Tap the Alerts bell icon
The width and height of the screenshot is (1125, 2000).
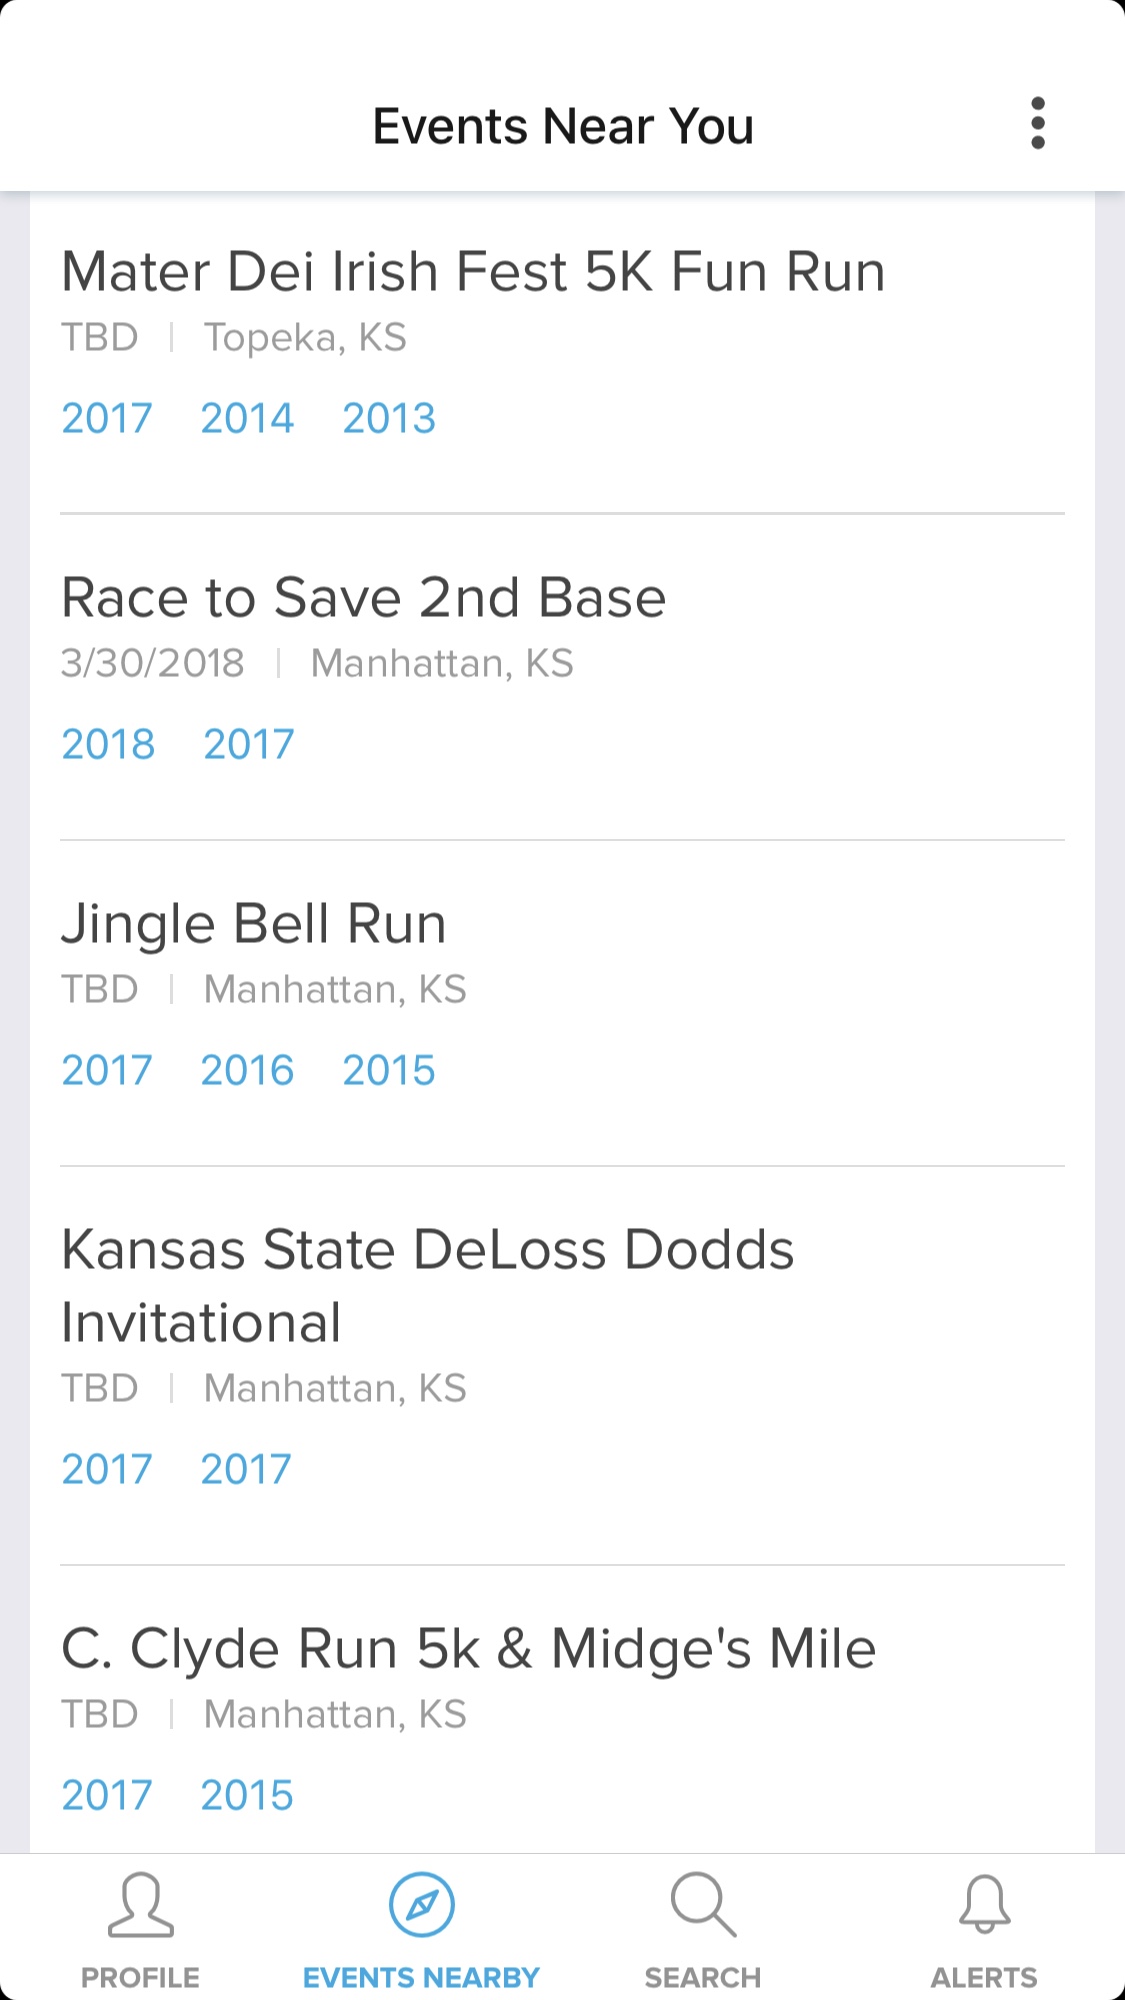984,1905
